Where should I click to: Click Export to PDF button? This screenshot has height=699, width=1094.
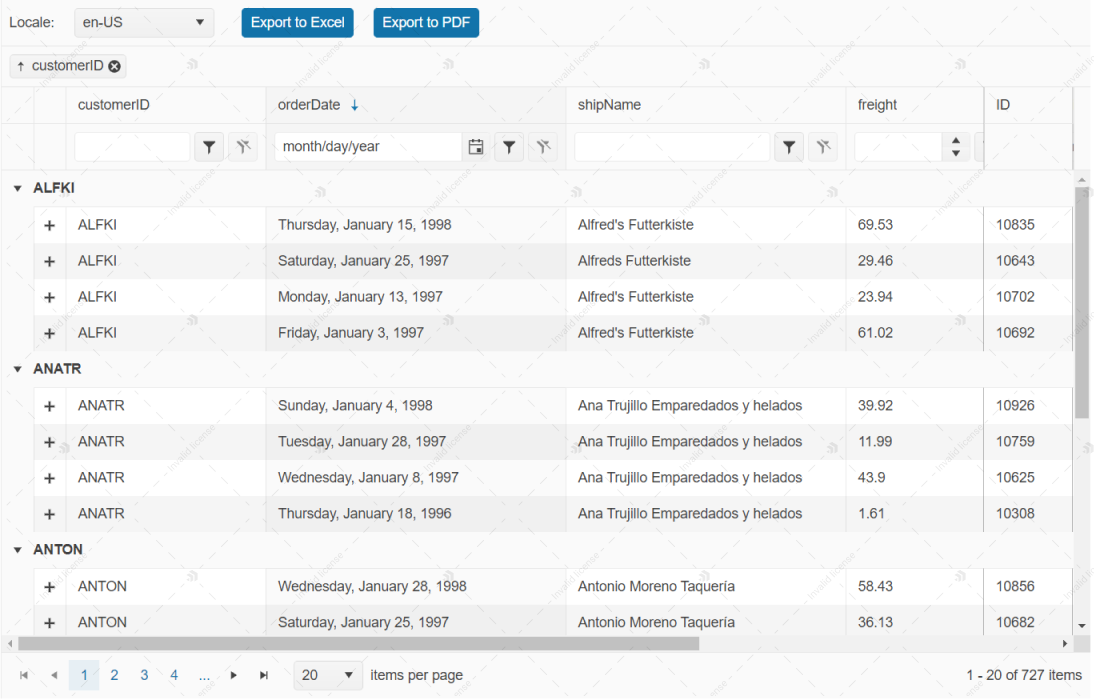pos(426,22)
